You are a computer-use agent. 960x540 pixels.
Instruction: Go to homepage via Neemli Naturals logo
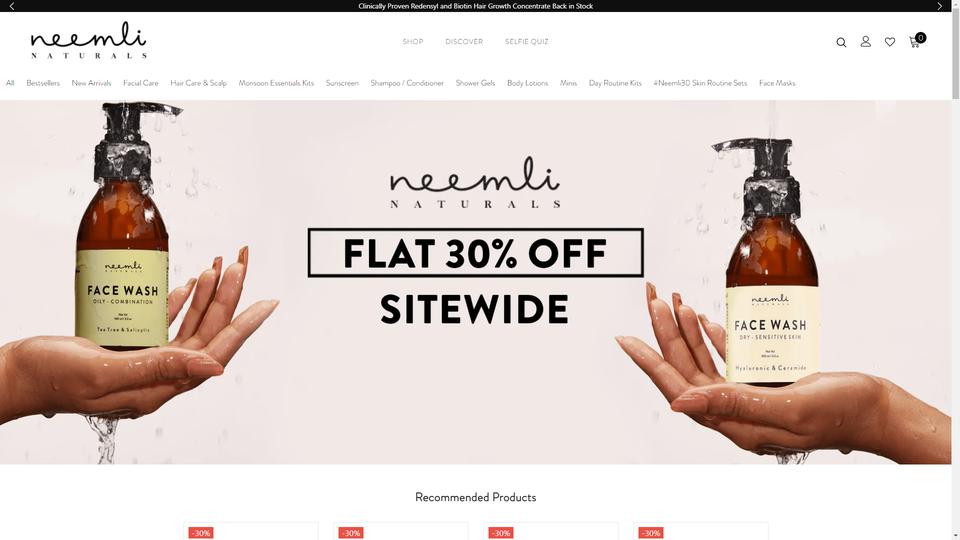coord(89,40)
